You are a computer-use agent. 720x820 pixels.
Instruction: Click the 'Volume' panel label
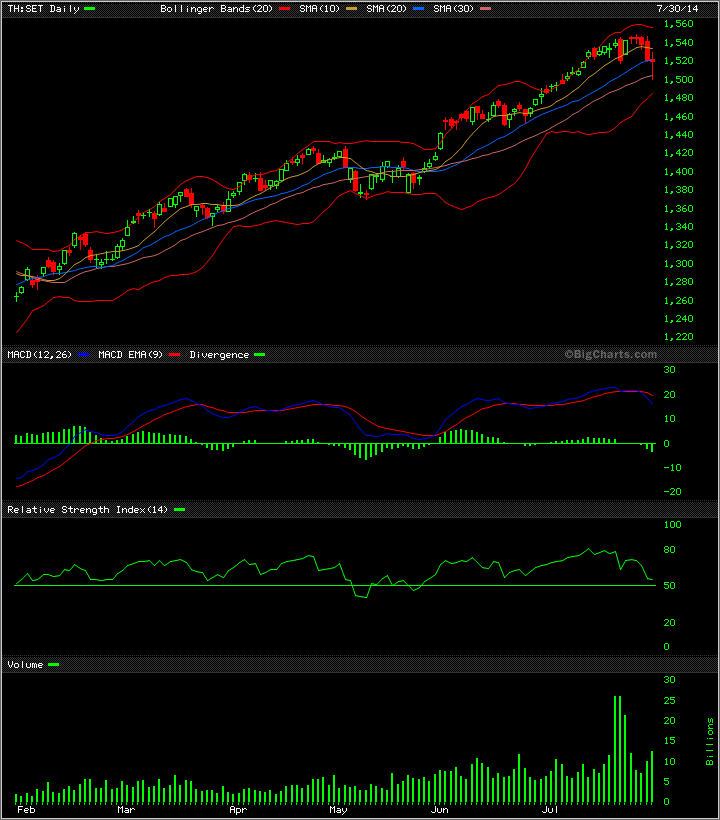pos(25,665)
